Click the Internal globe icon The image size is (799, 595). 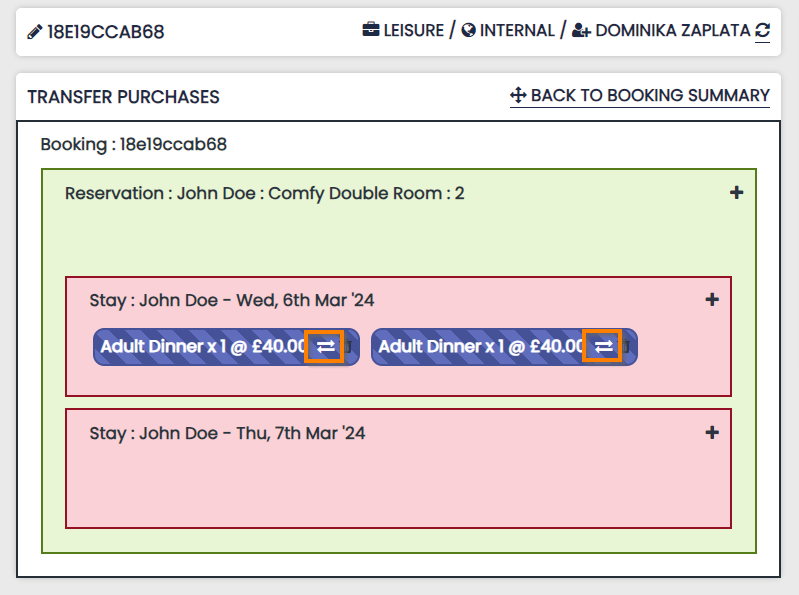[x=468, y=31]
